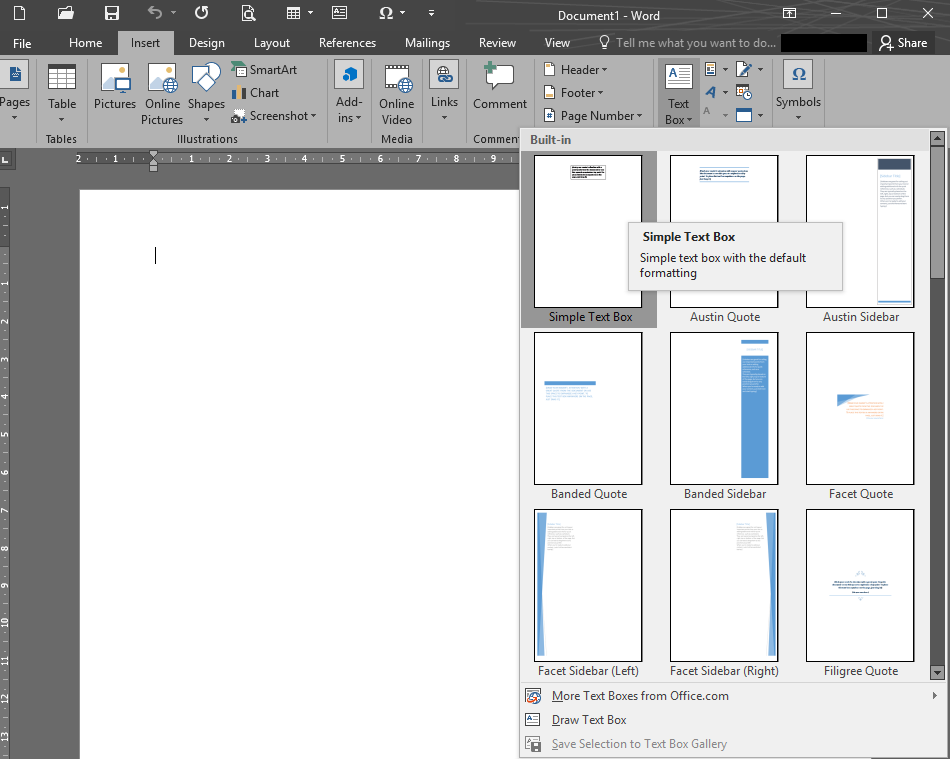Open the Footer dropdown
Screen dimensions: 950x759
pyautogui.click(x=574, y=92)
